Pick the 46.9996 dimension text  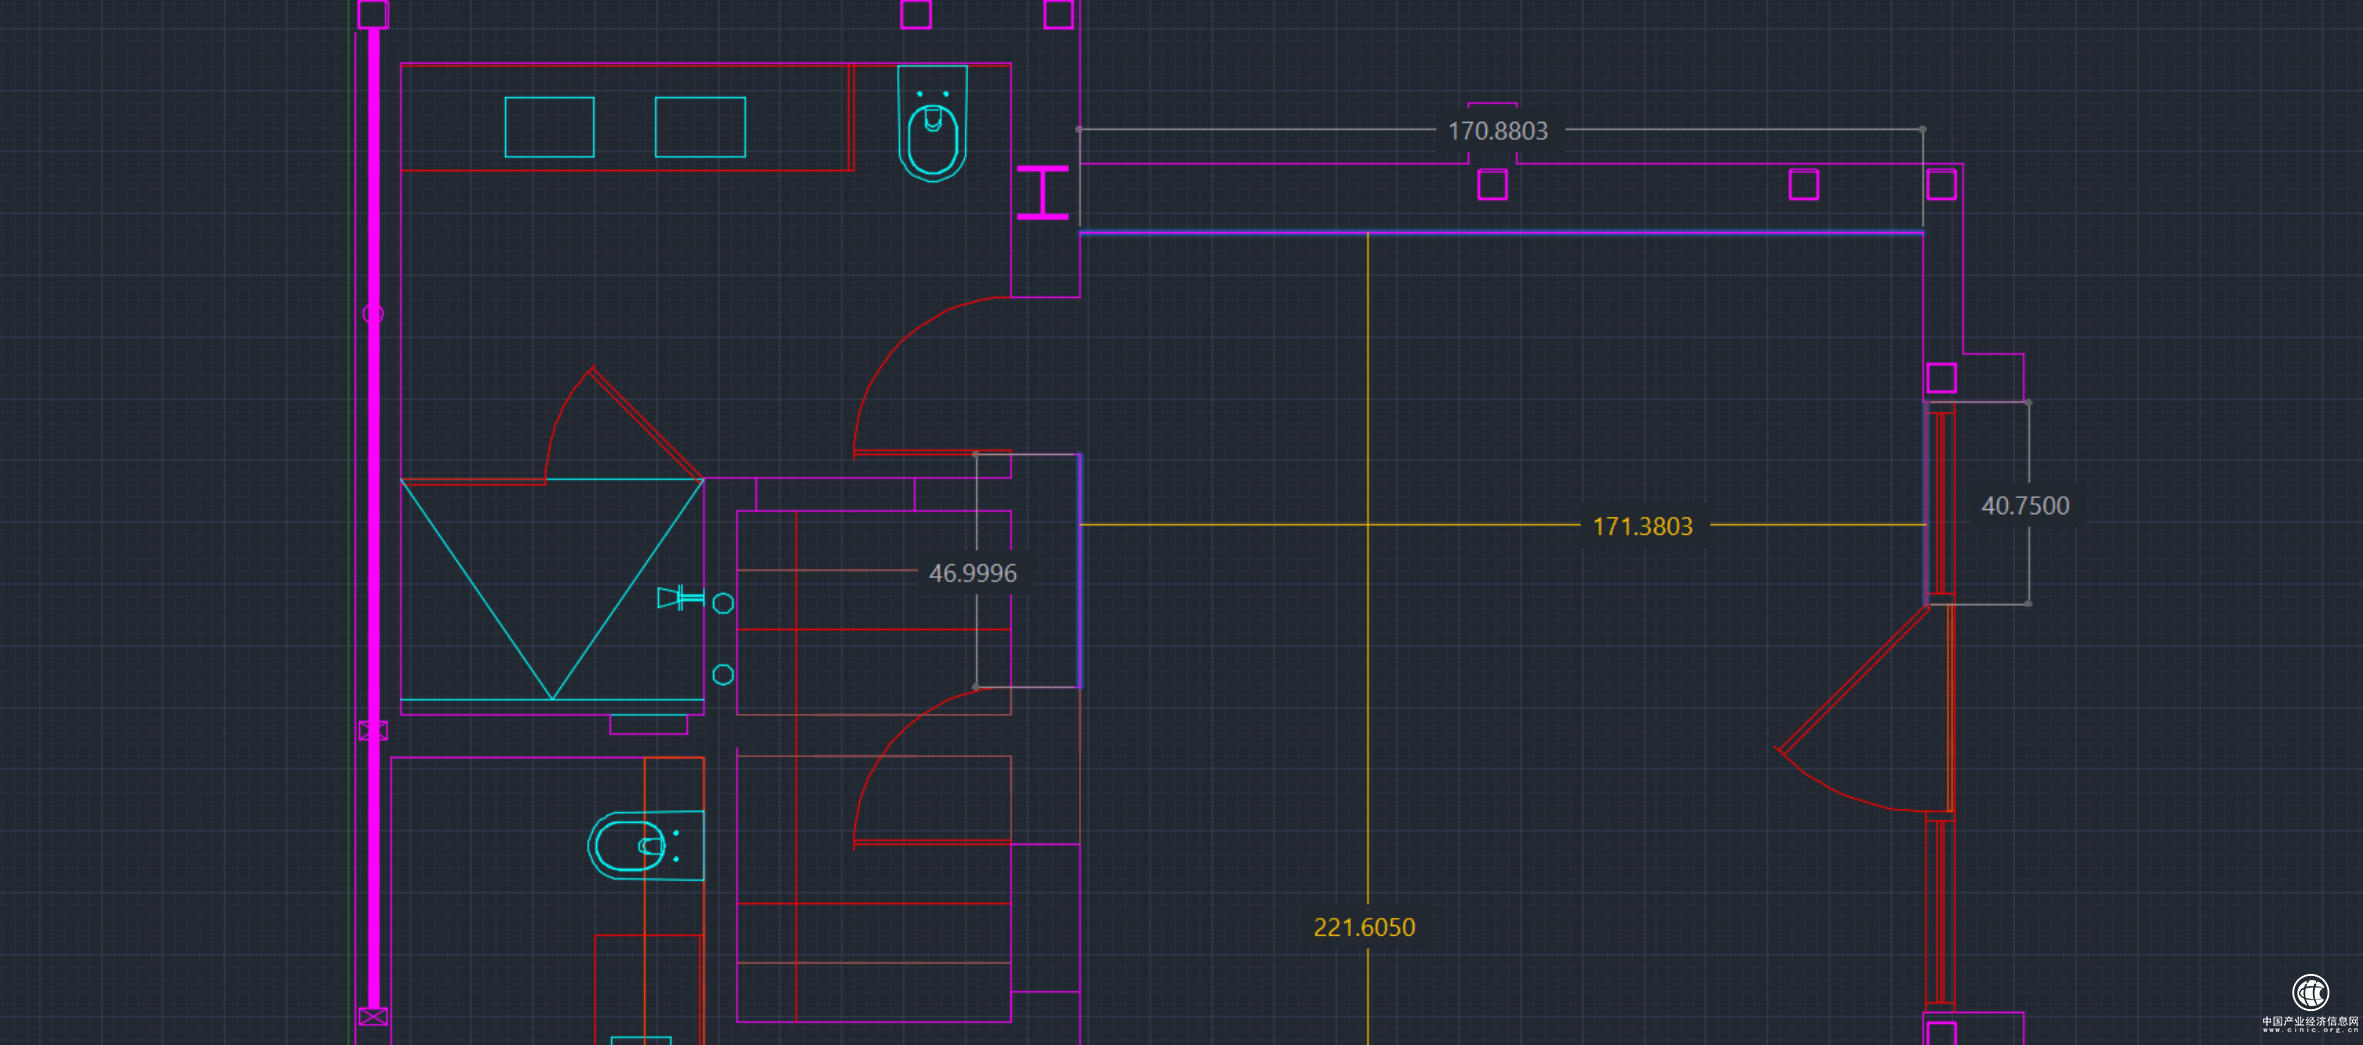pos(972,573)
